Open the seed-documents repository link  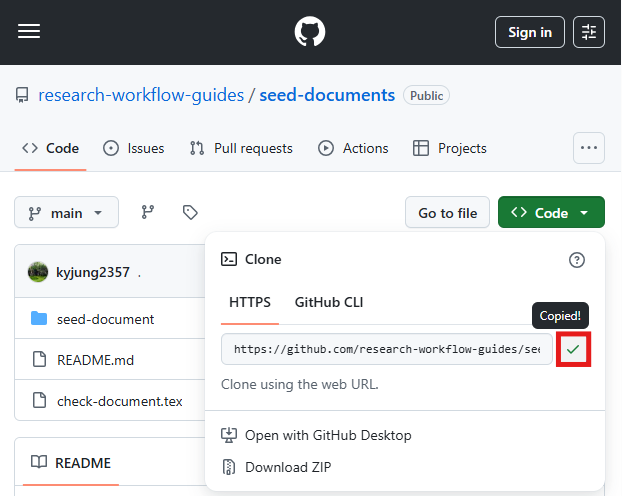(x=327, y=95)
